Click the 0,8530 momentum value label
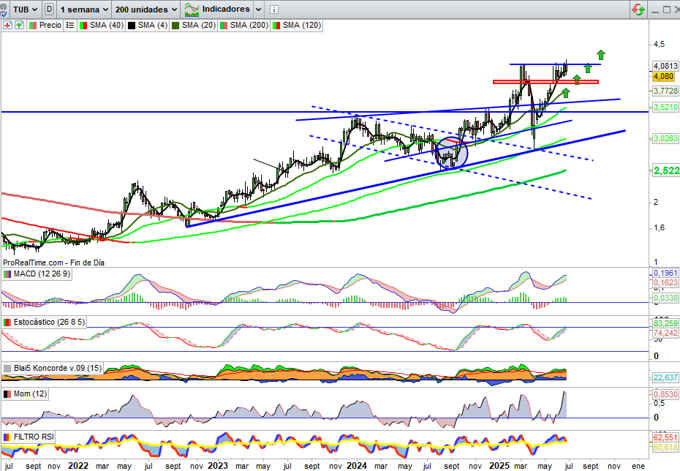 pos(665,394)
